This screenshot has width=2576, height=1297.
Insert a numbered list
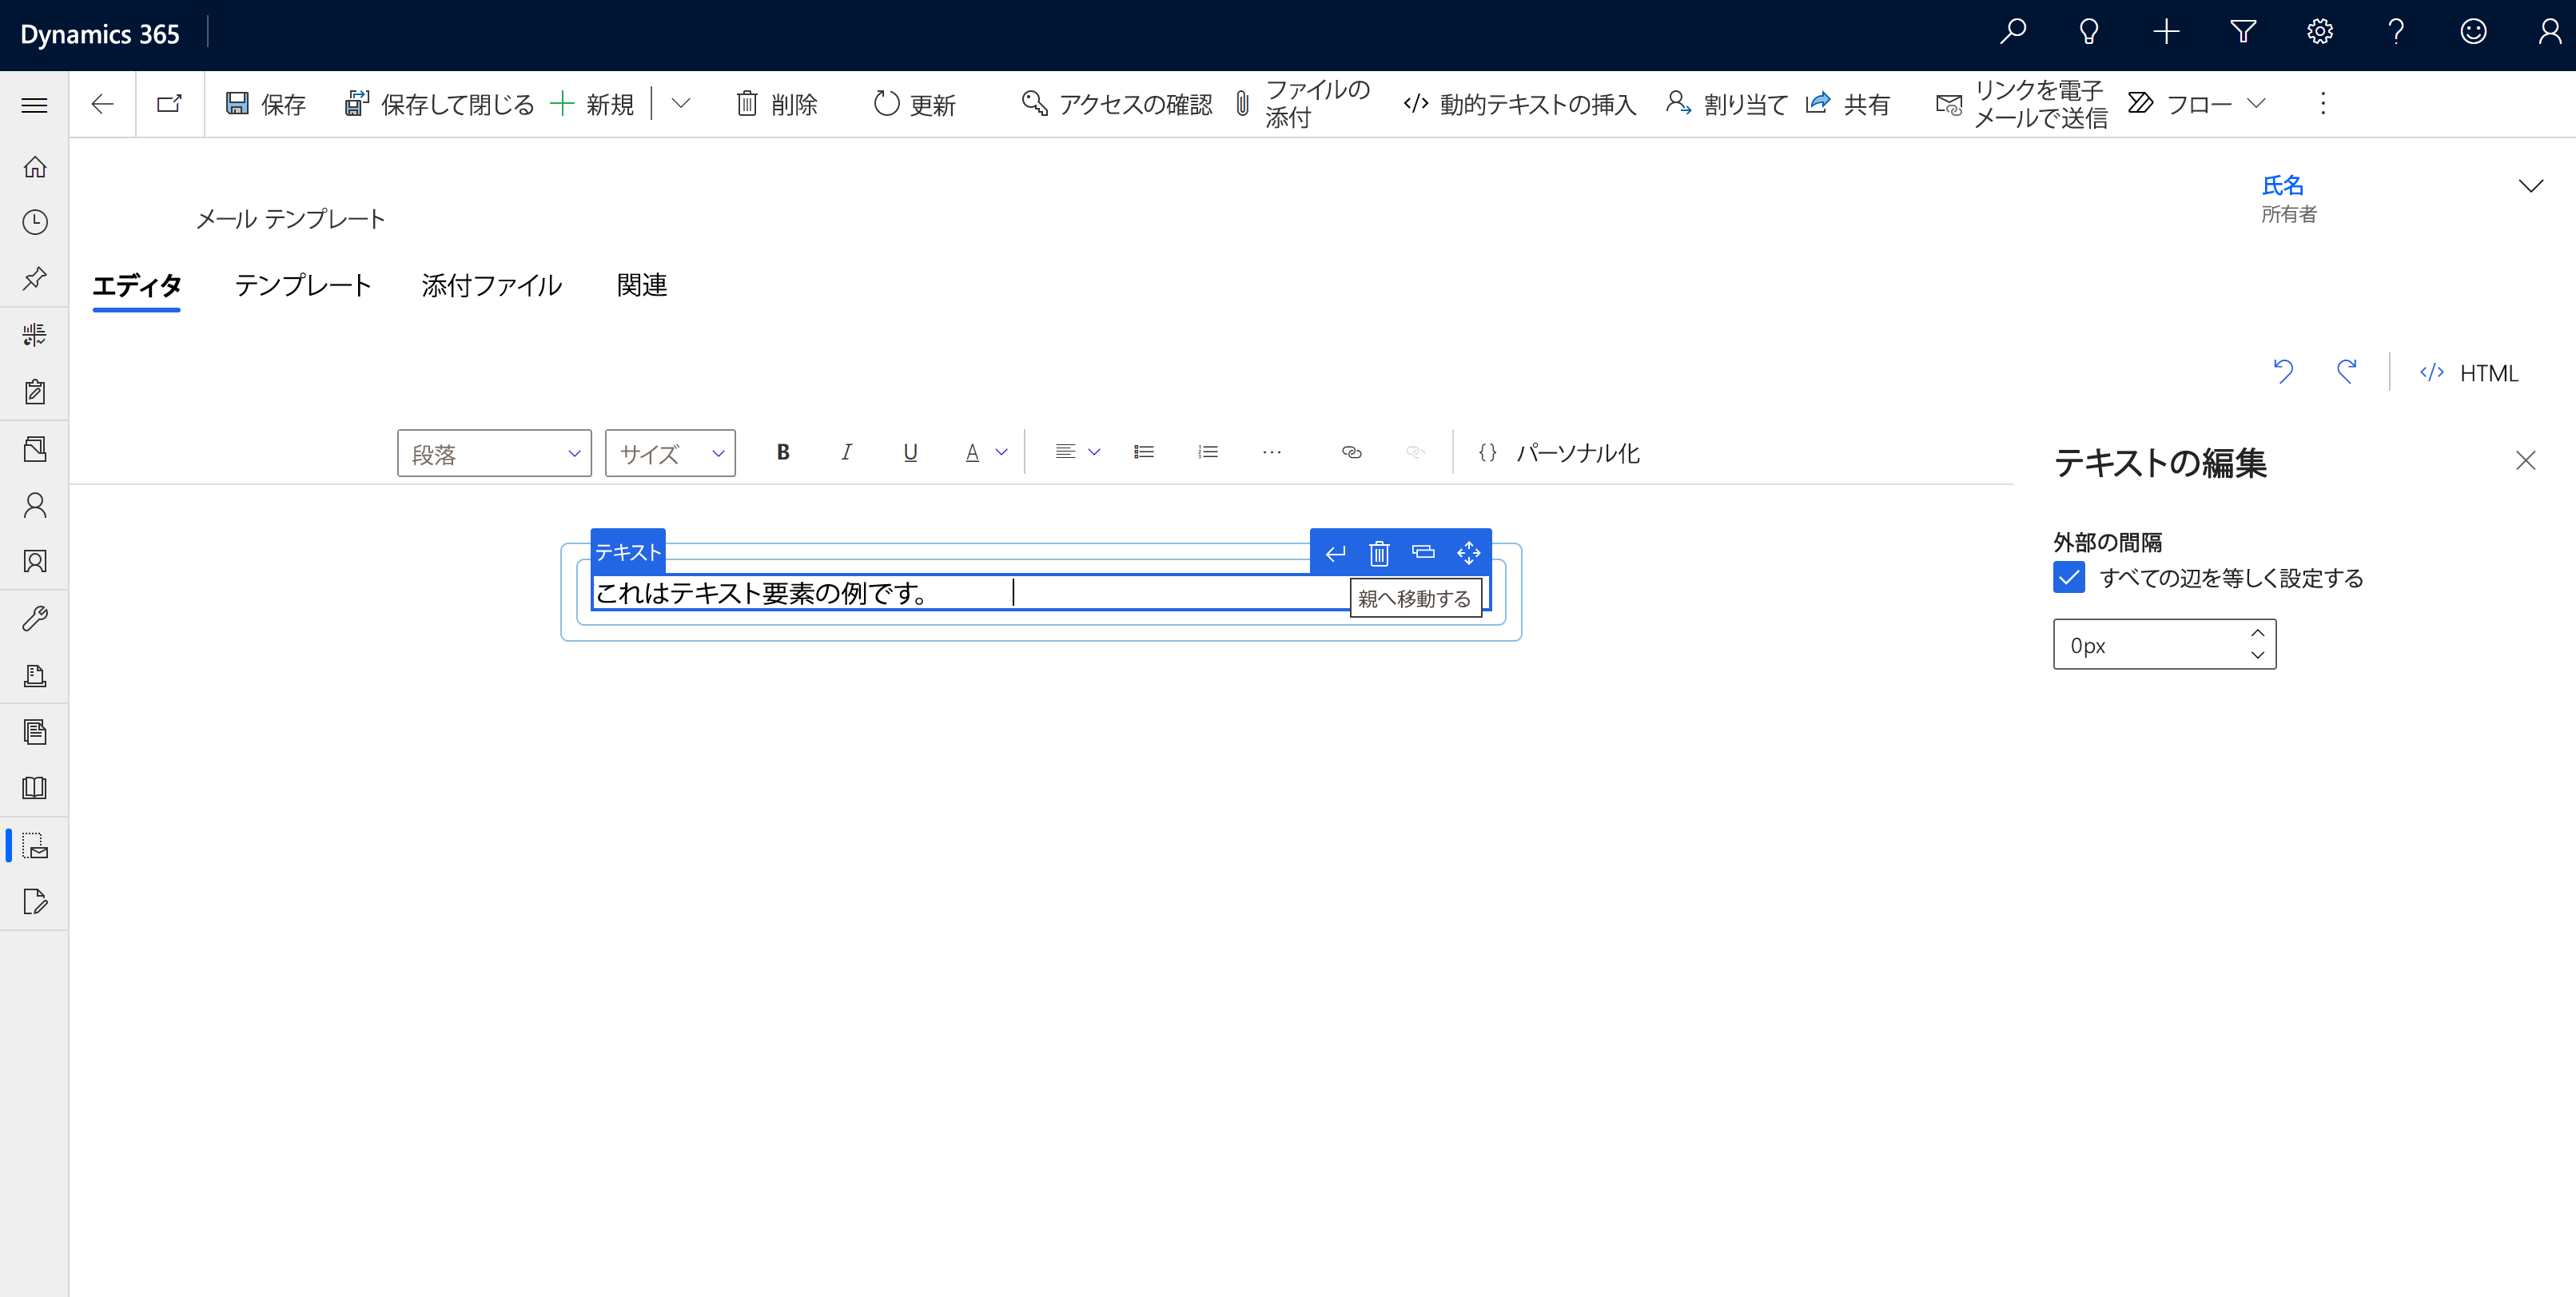coord(1208,453)
